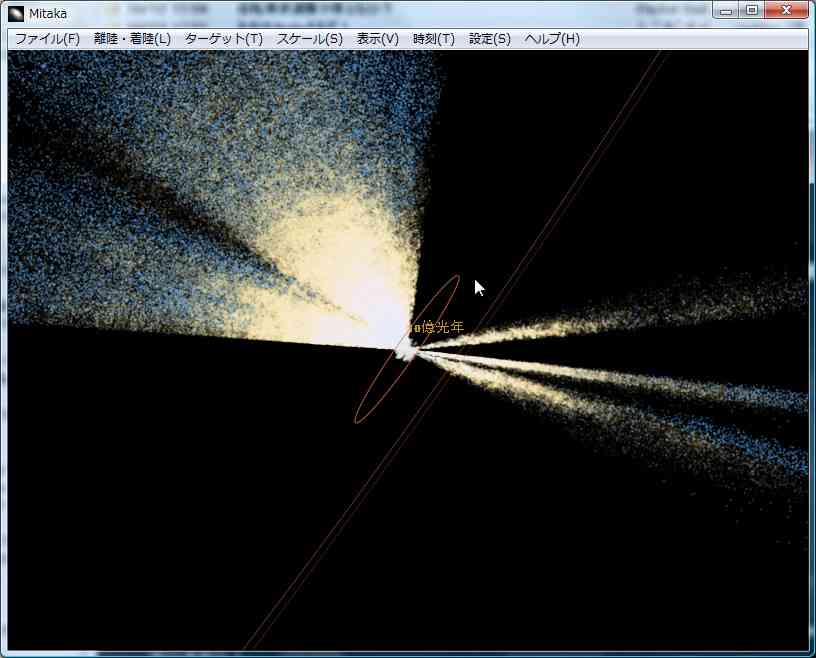Open the スケール(S) menu
Viewport: 816px width, 658px height.
coord(309,39)
